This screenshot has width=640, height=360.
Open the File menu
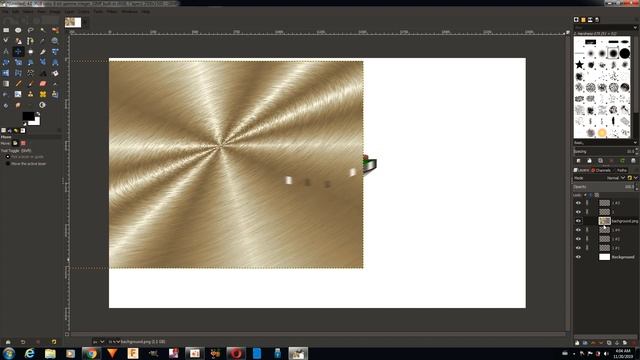[5, 11]
